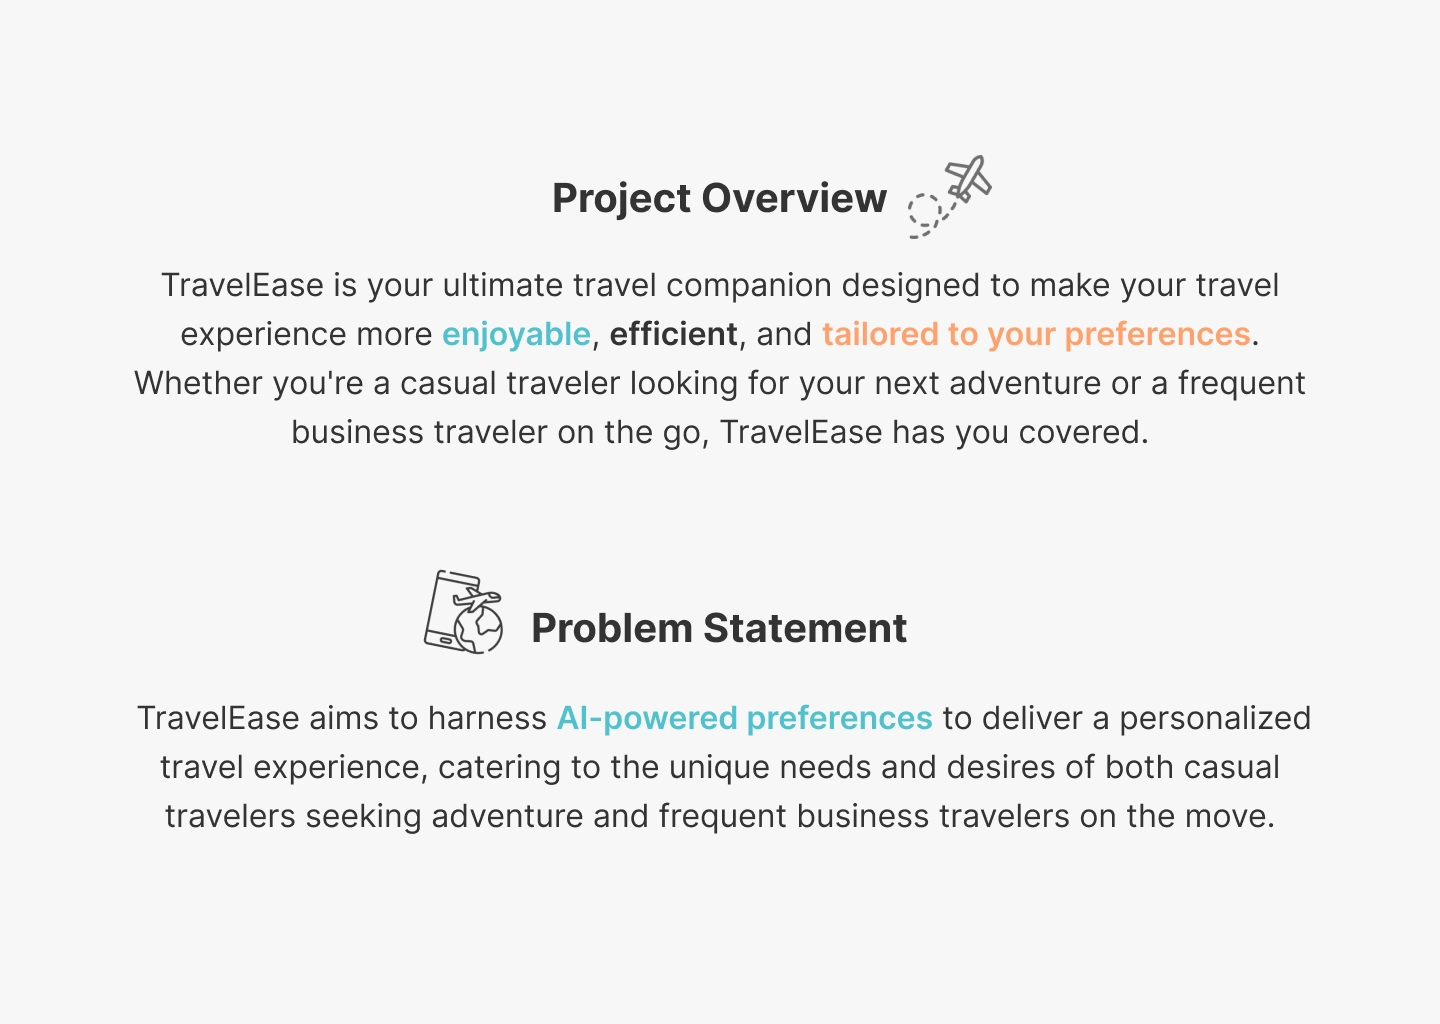Viewport: 1440px width, 1024px height.
Task: Click the dashed loop trail behind the airplane
Action: [x=925, y=214]
